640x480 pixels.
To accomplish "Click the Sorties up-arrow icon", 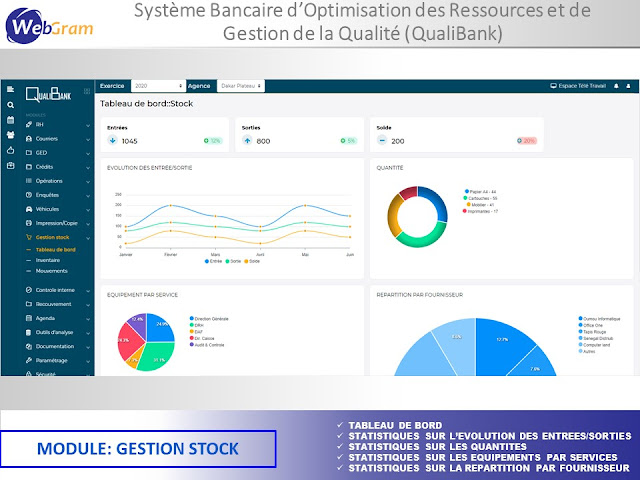I will point(247,140).
